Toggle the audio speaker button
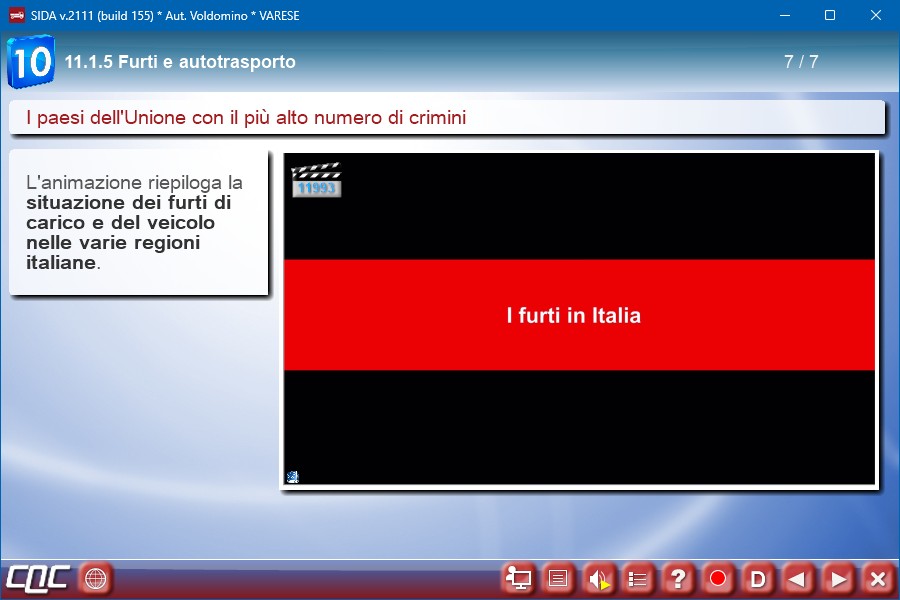 [x=598, y=578]
